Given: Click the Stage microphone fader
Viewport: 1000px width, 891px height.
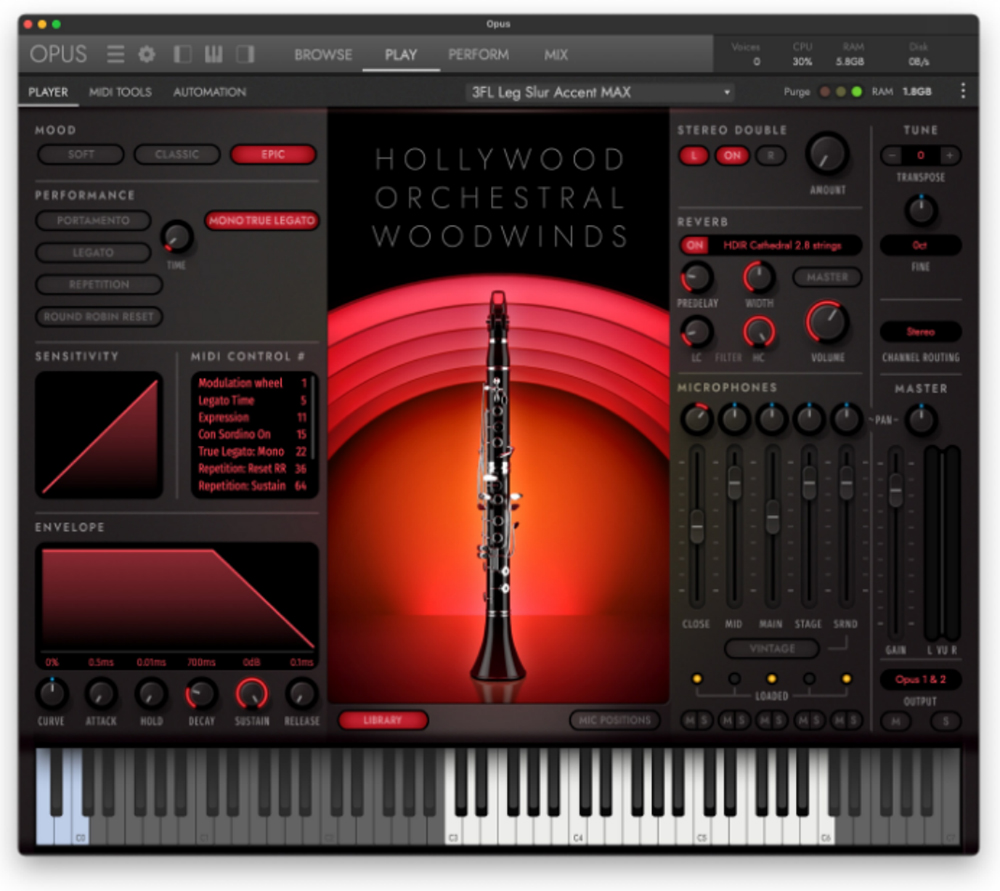Looking at the screenshot, I should click(809, 483).
